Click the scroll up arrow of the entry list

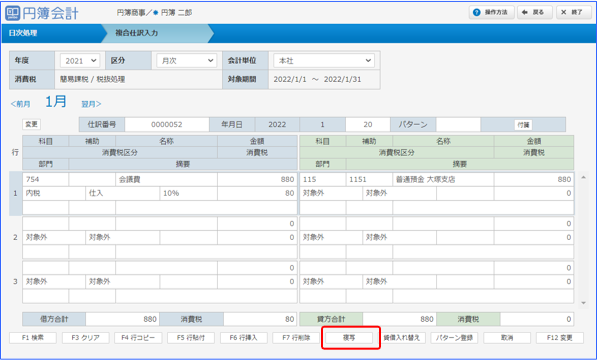583,178
